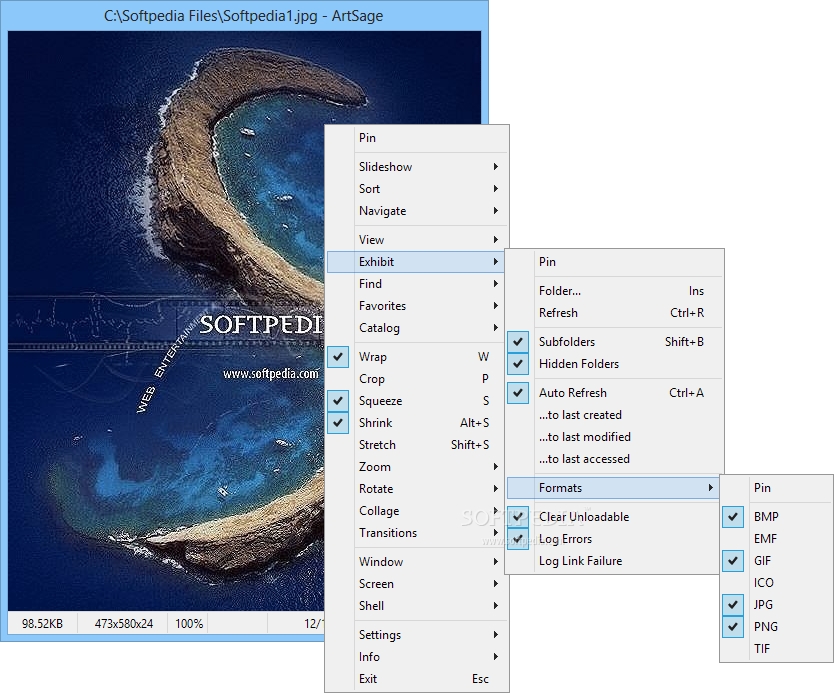Click Pin in the main context menu

pos(416,138)
